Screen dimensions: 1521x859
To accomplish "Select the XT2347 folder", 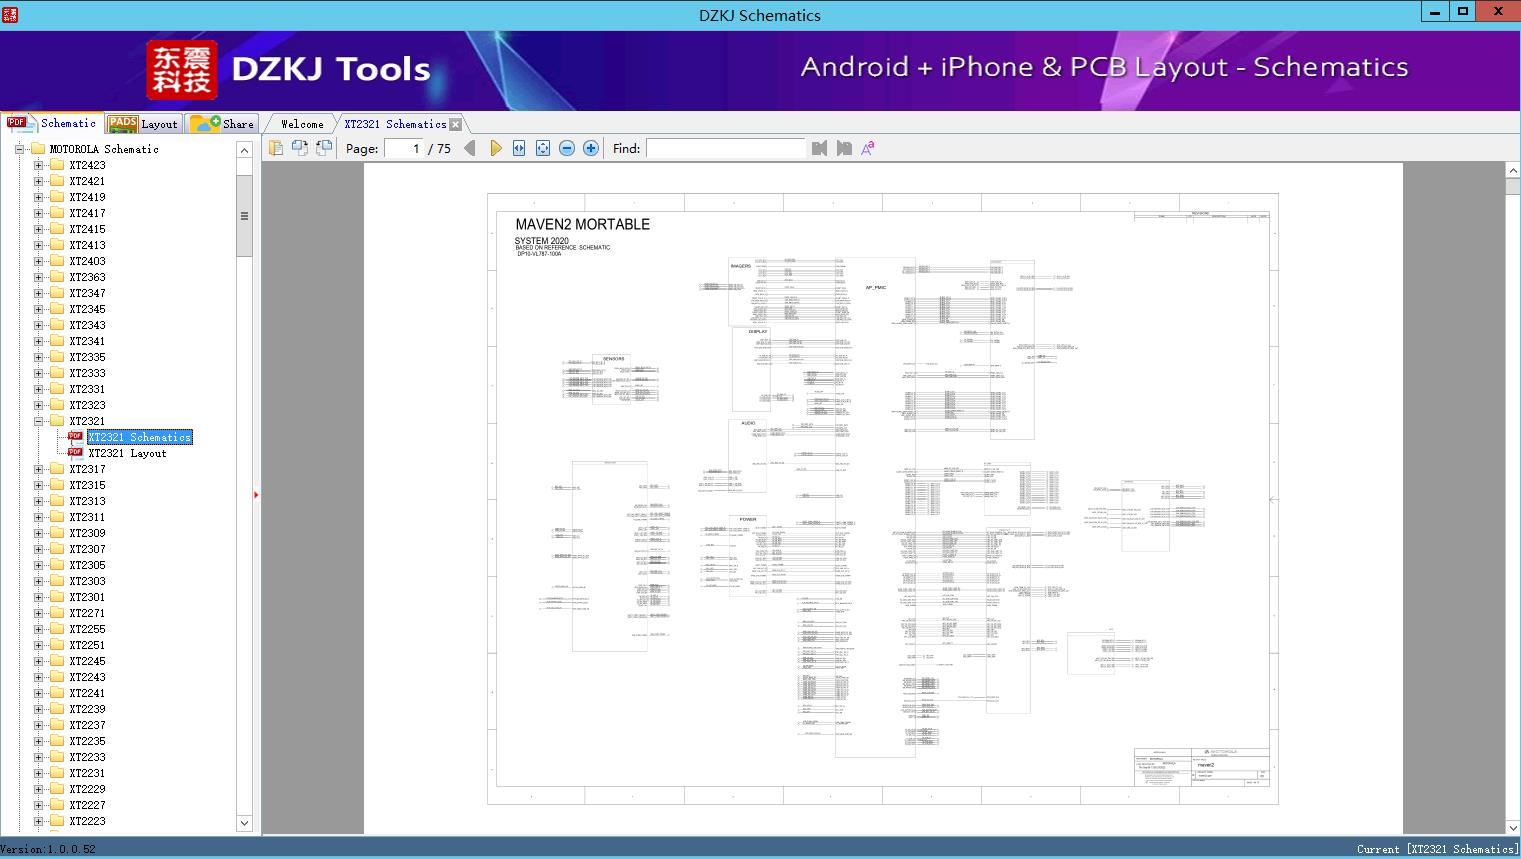I will 87,293.
